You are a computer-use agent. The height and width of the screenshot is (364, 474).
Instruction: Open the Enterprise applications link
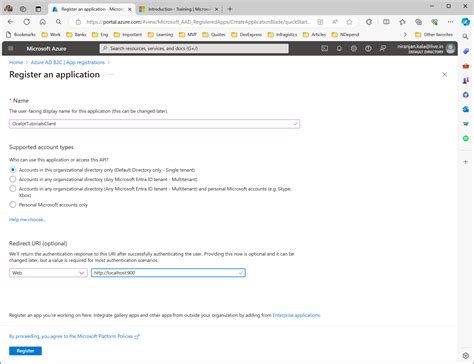coord(296,315)
